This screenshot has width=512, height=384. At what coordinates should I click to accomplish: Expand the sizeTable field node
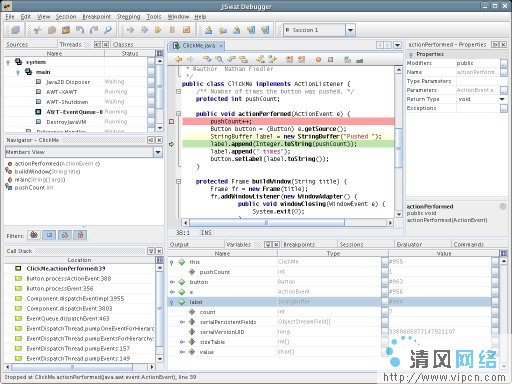click(x=182, y=342)
